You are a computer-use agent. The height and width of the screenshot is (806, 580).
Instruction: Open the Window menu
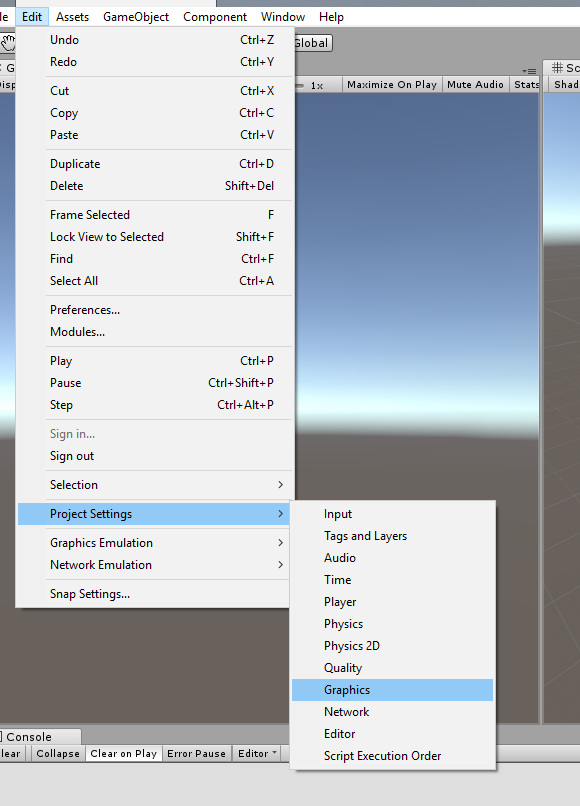[283, 17]
